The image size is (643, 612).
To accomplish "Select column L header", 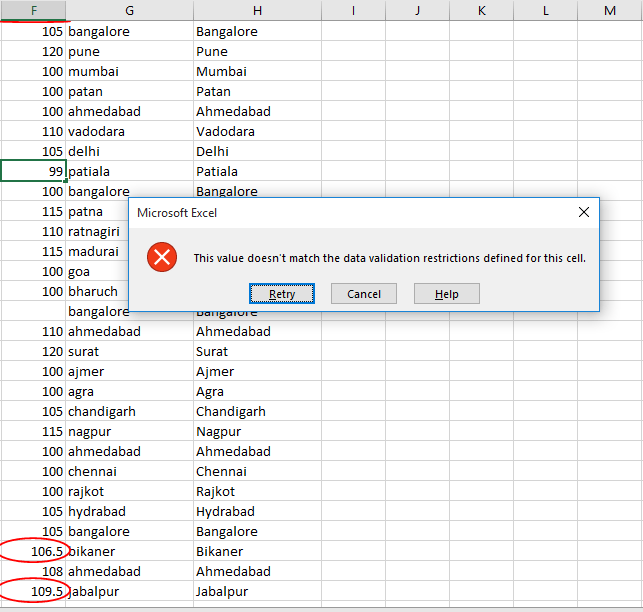I will tap(545, 10).
